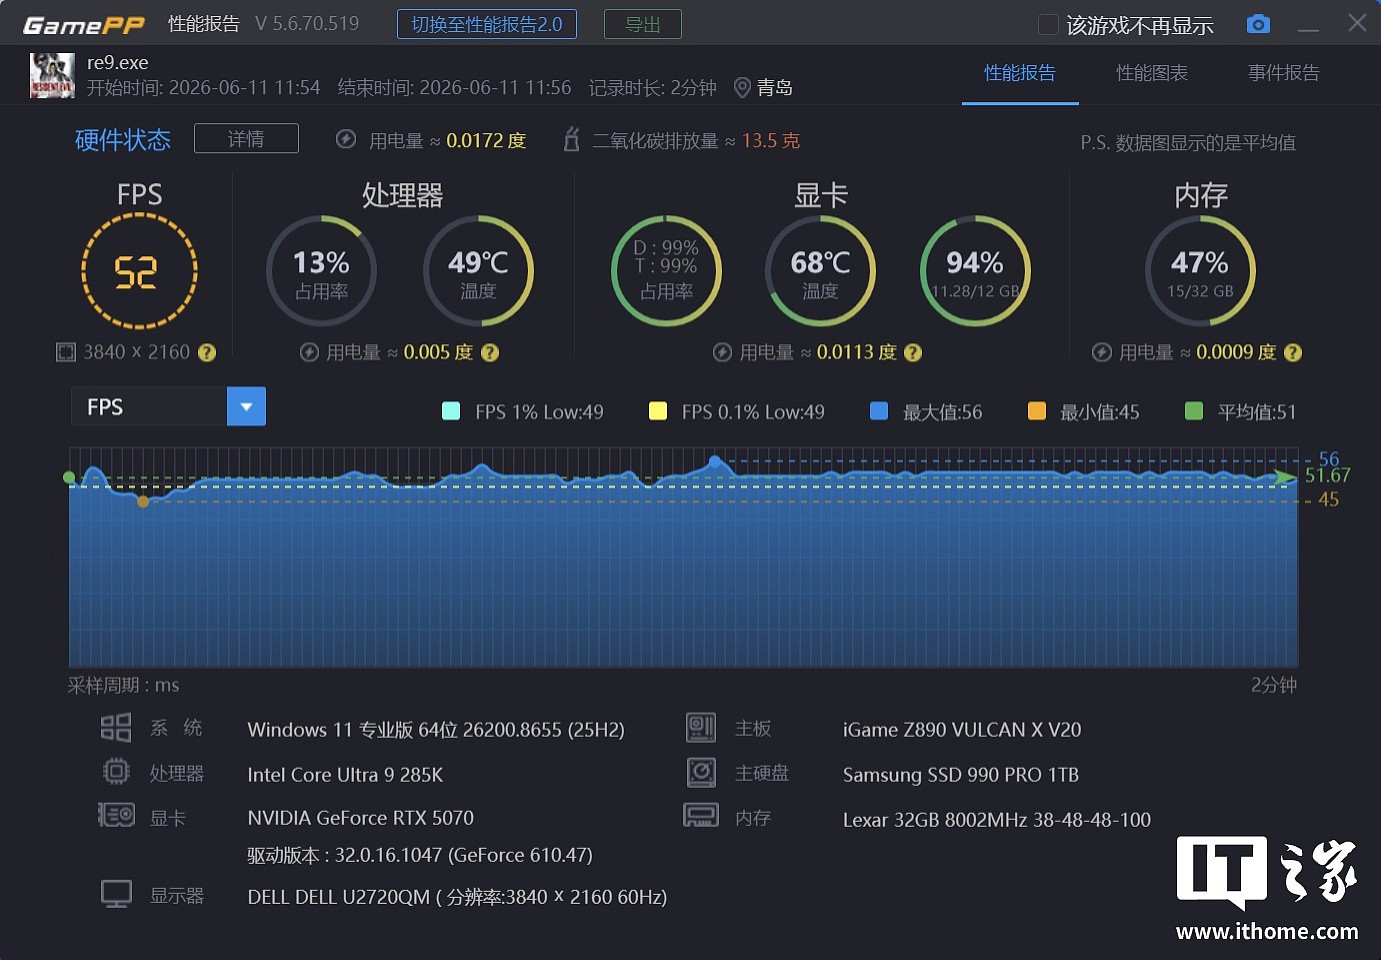Toggle the 最大值 blue legend swatch
The height and width of the screenshot is (960, 1381).
pos(879,411)
